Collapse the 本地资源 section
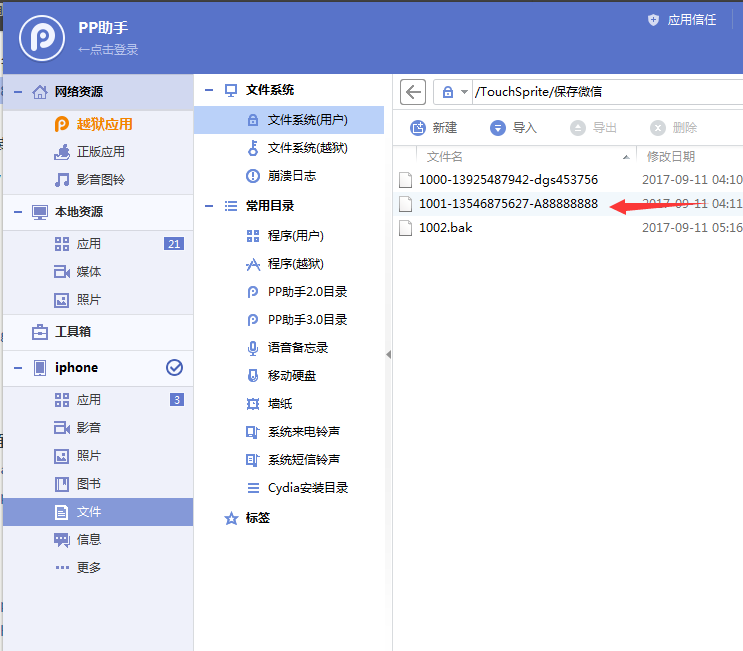The height and width of the screenshot is (651, 743). (17, 212)
